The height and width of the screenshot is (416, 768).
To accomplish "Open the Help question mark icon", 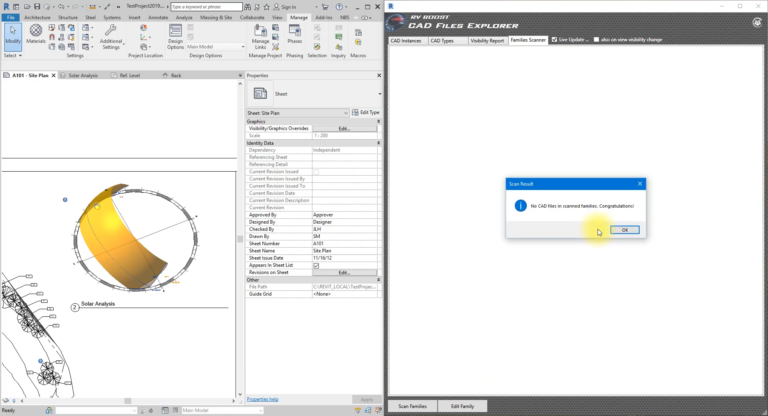I will [339, 7].
